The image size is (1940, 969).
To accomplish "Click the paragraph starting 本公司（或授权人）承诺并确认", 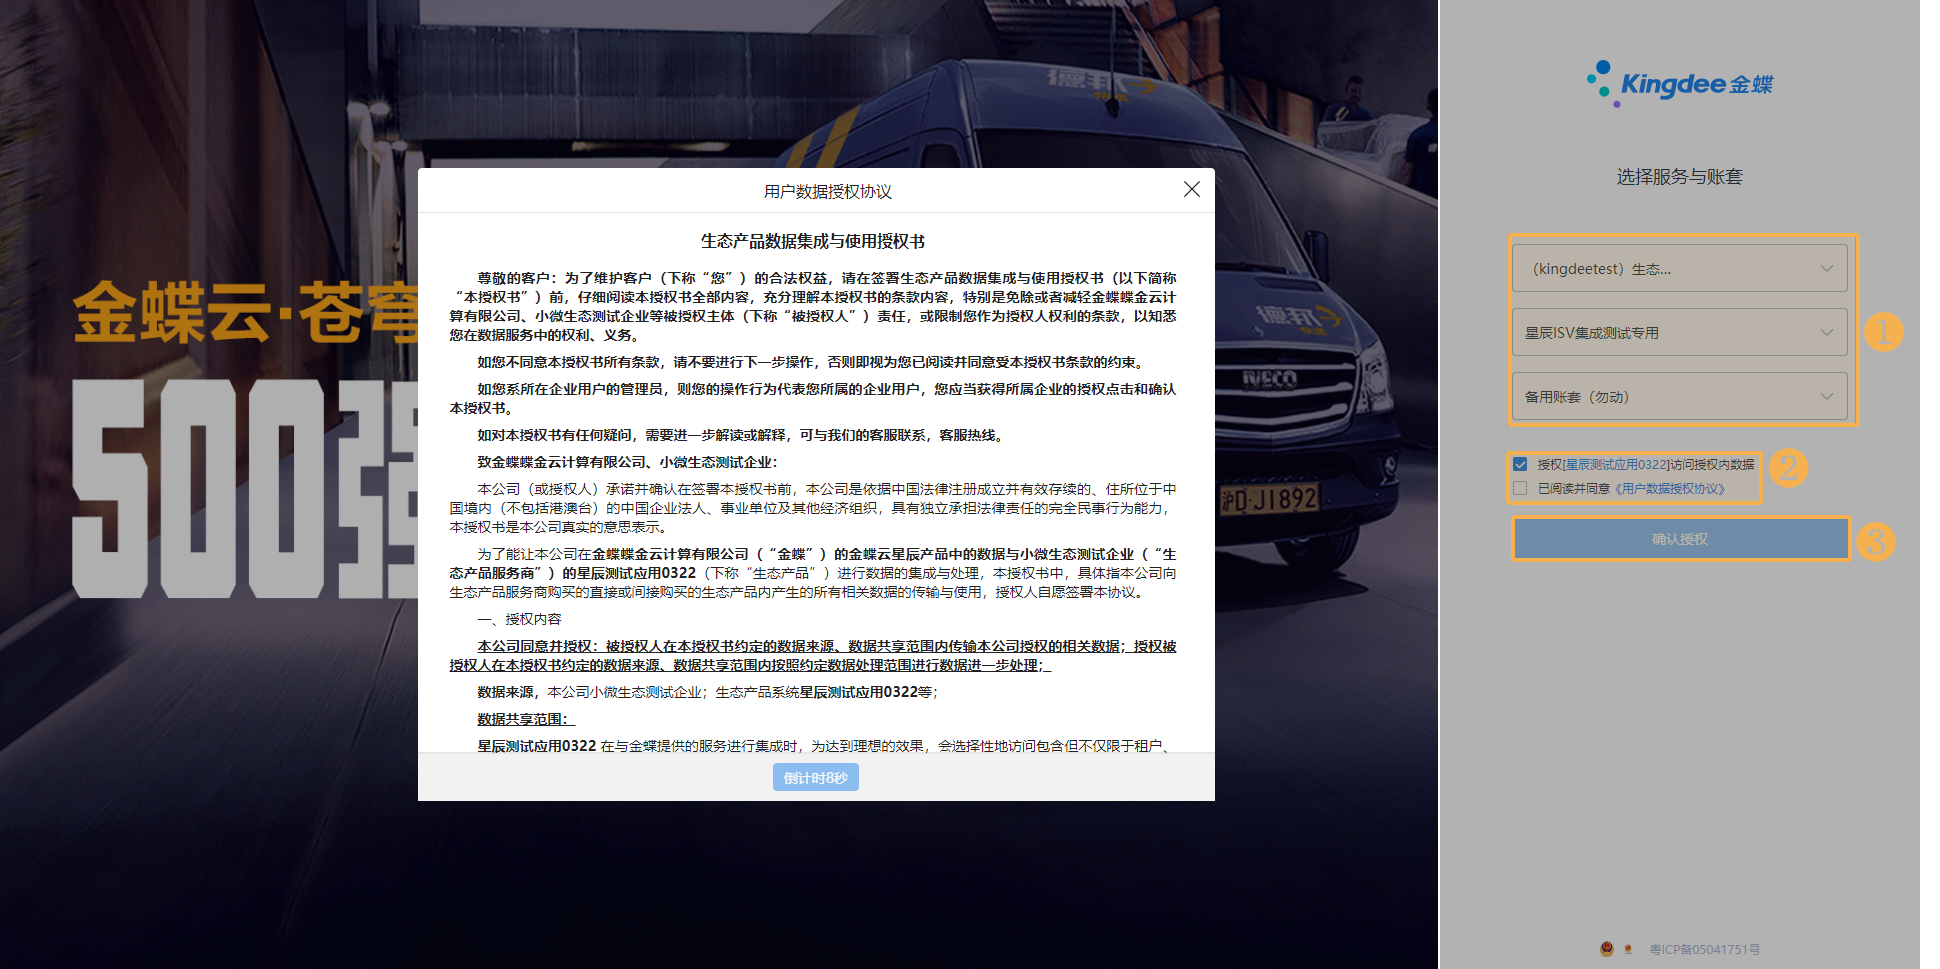I will (813, 508).
